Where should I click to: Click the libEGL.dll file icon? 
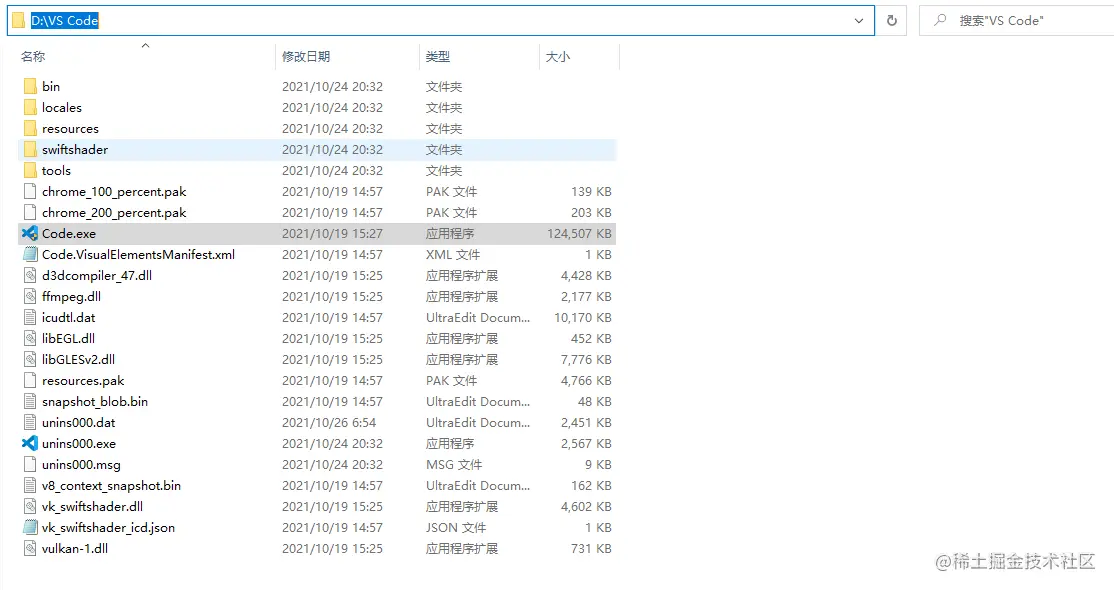(30, 338)
